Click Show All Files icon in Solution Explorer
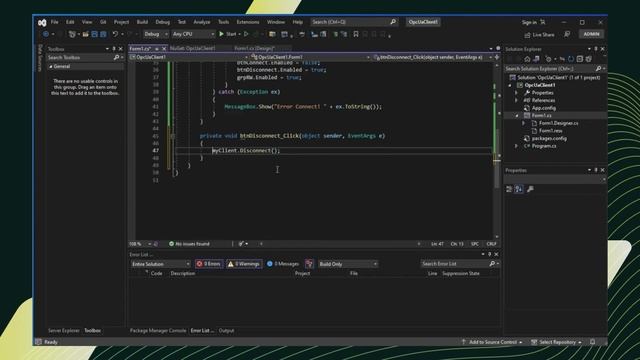Viewport: 640px width, 360px height. [x=589, y=59]
